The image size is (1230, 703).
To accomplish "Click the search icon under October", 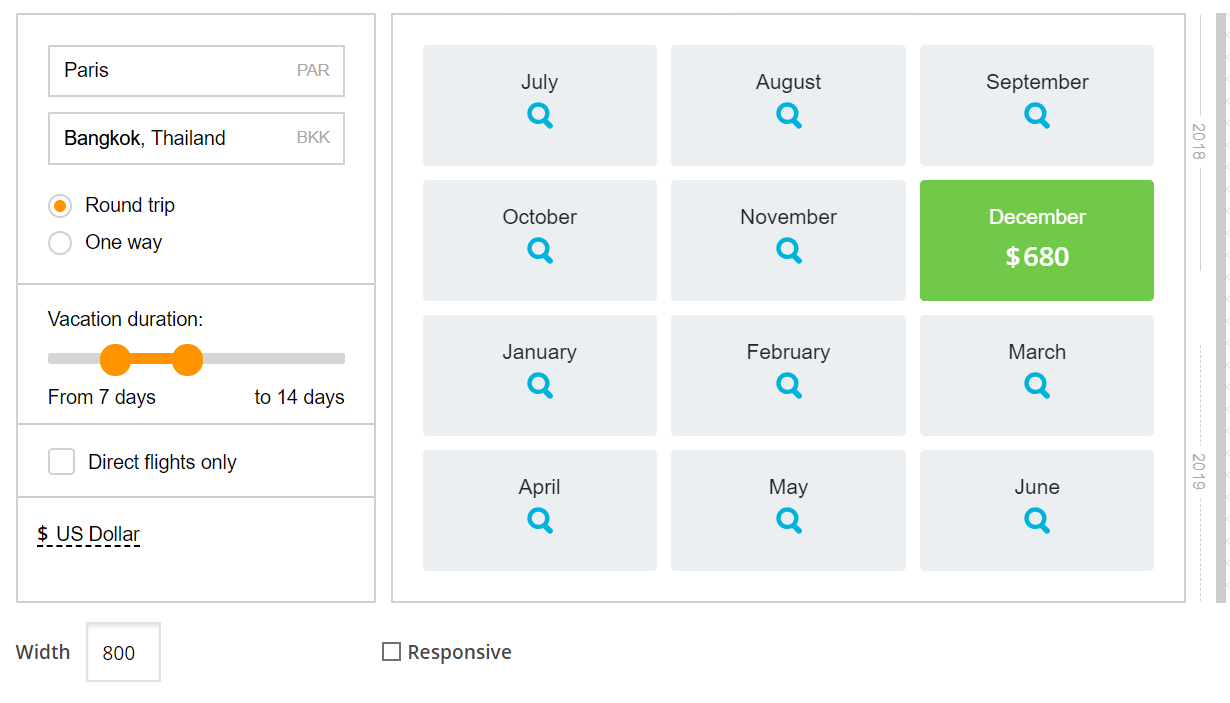I will tap(540, 251).
